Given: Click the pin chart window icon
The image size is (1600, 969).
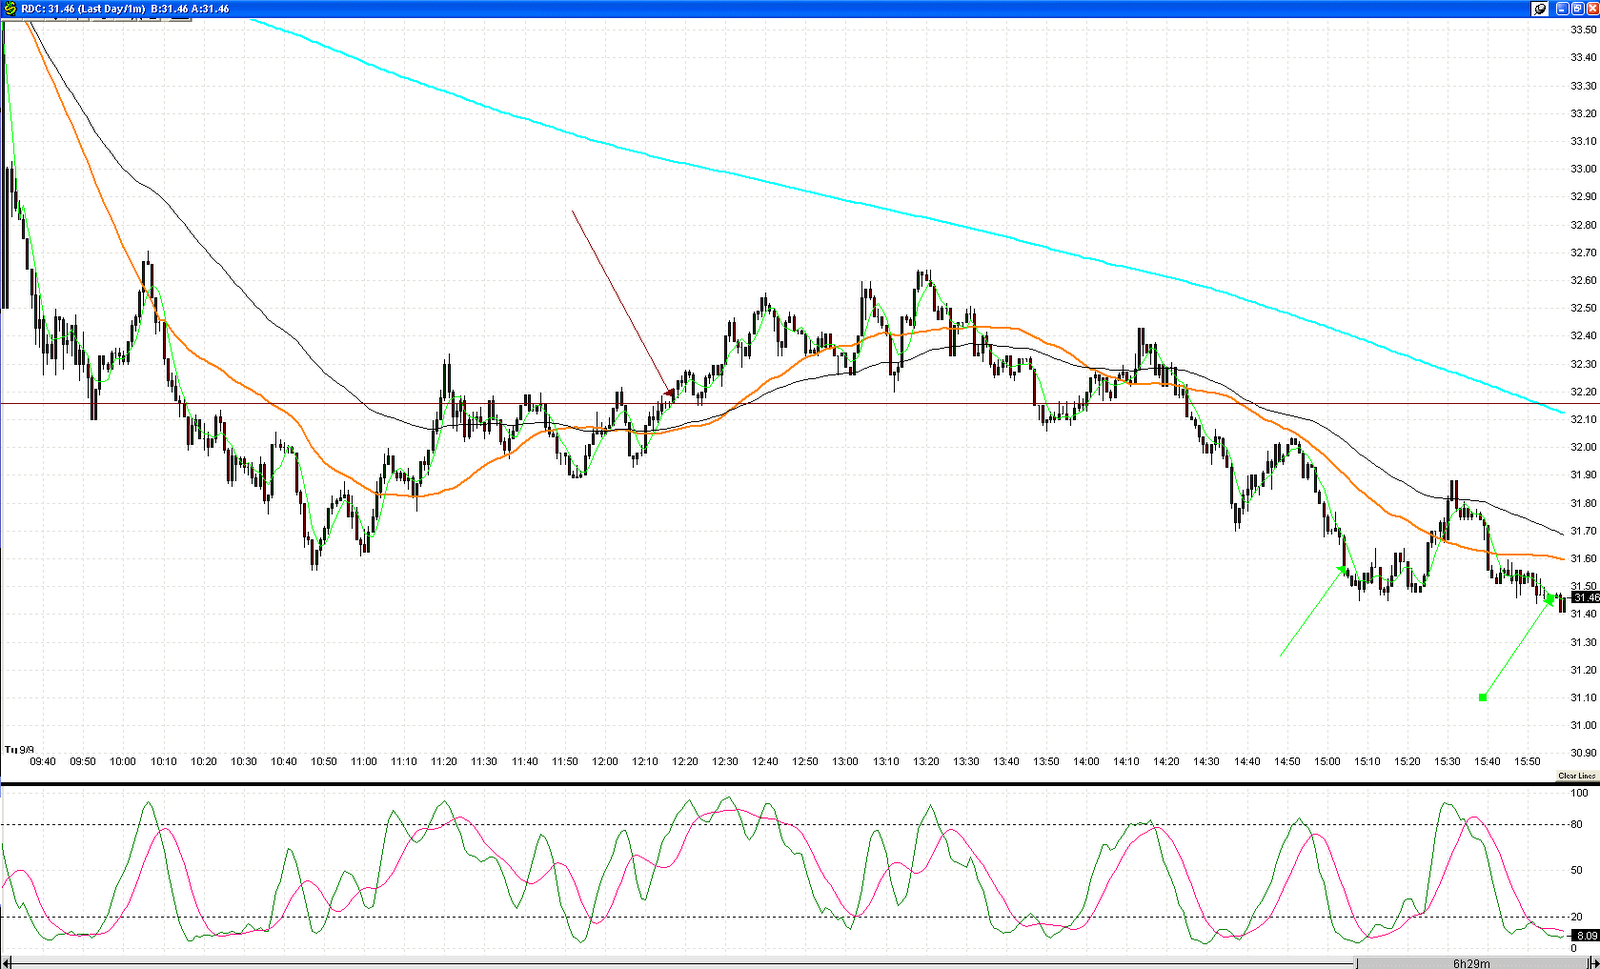Looking at the screenshot, I should tap(1540, 8).
